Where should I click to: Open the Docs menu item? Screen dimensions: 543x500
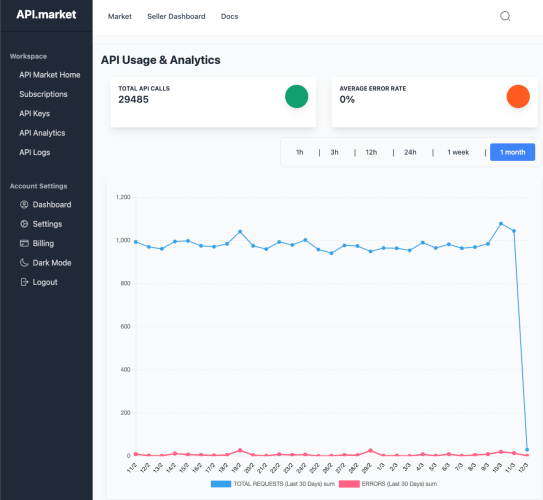[230, 16]
